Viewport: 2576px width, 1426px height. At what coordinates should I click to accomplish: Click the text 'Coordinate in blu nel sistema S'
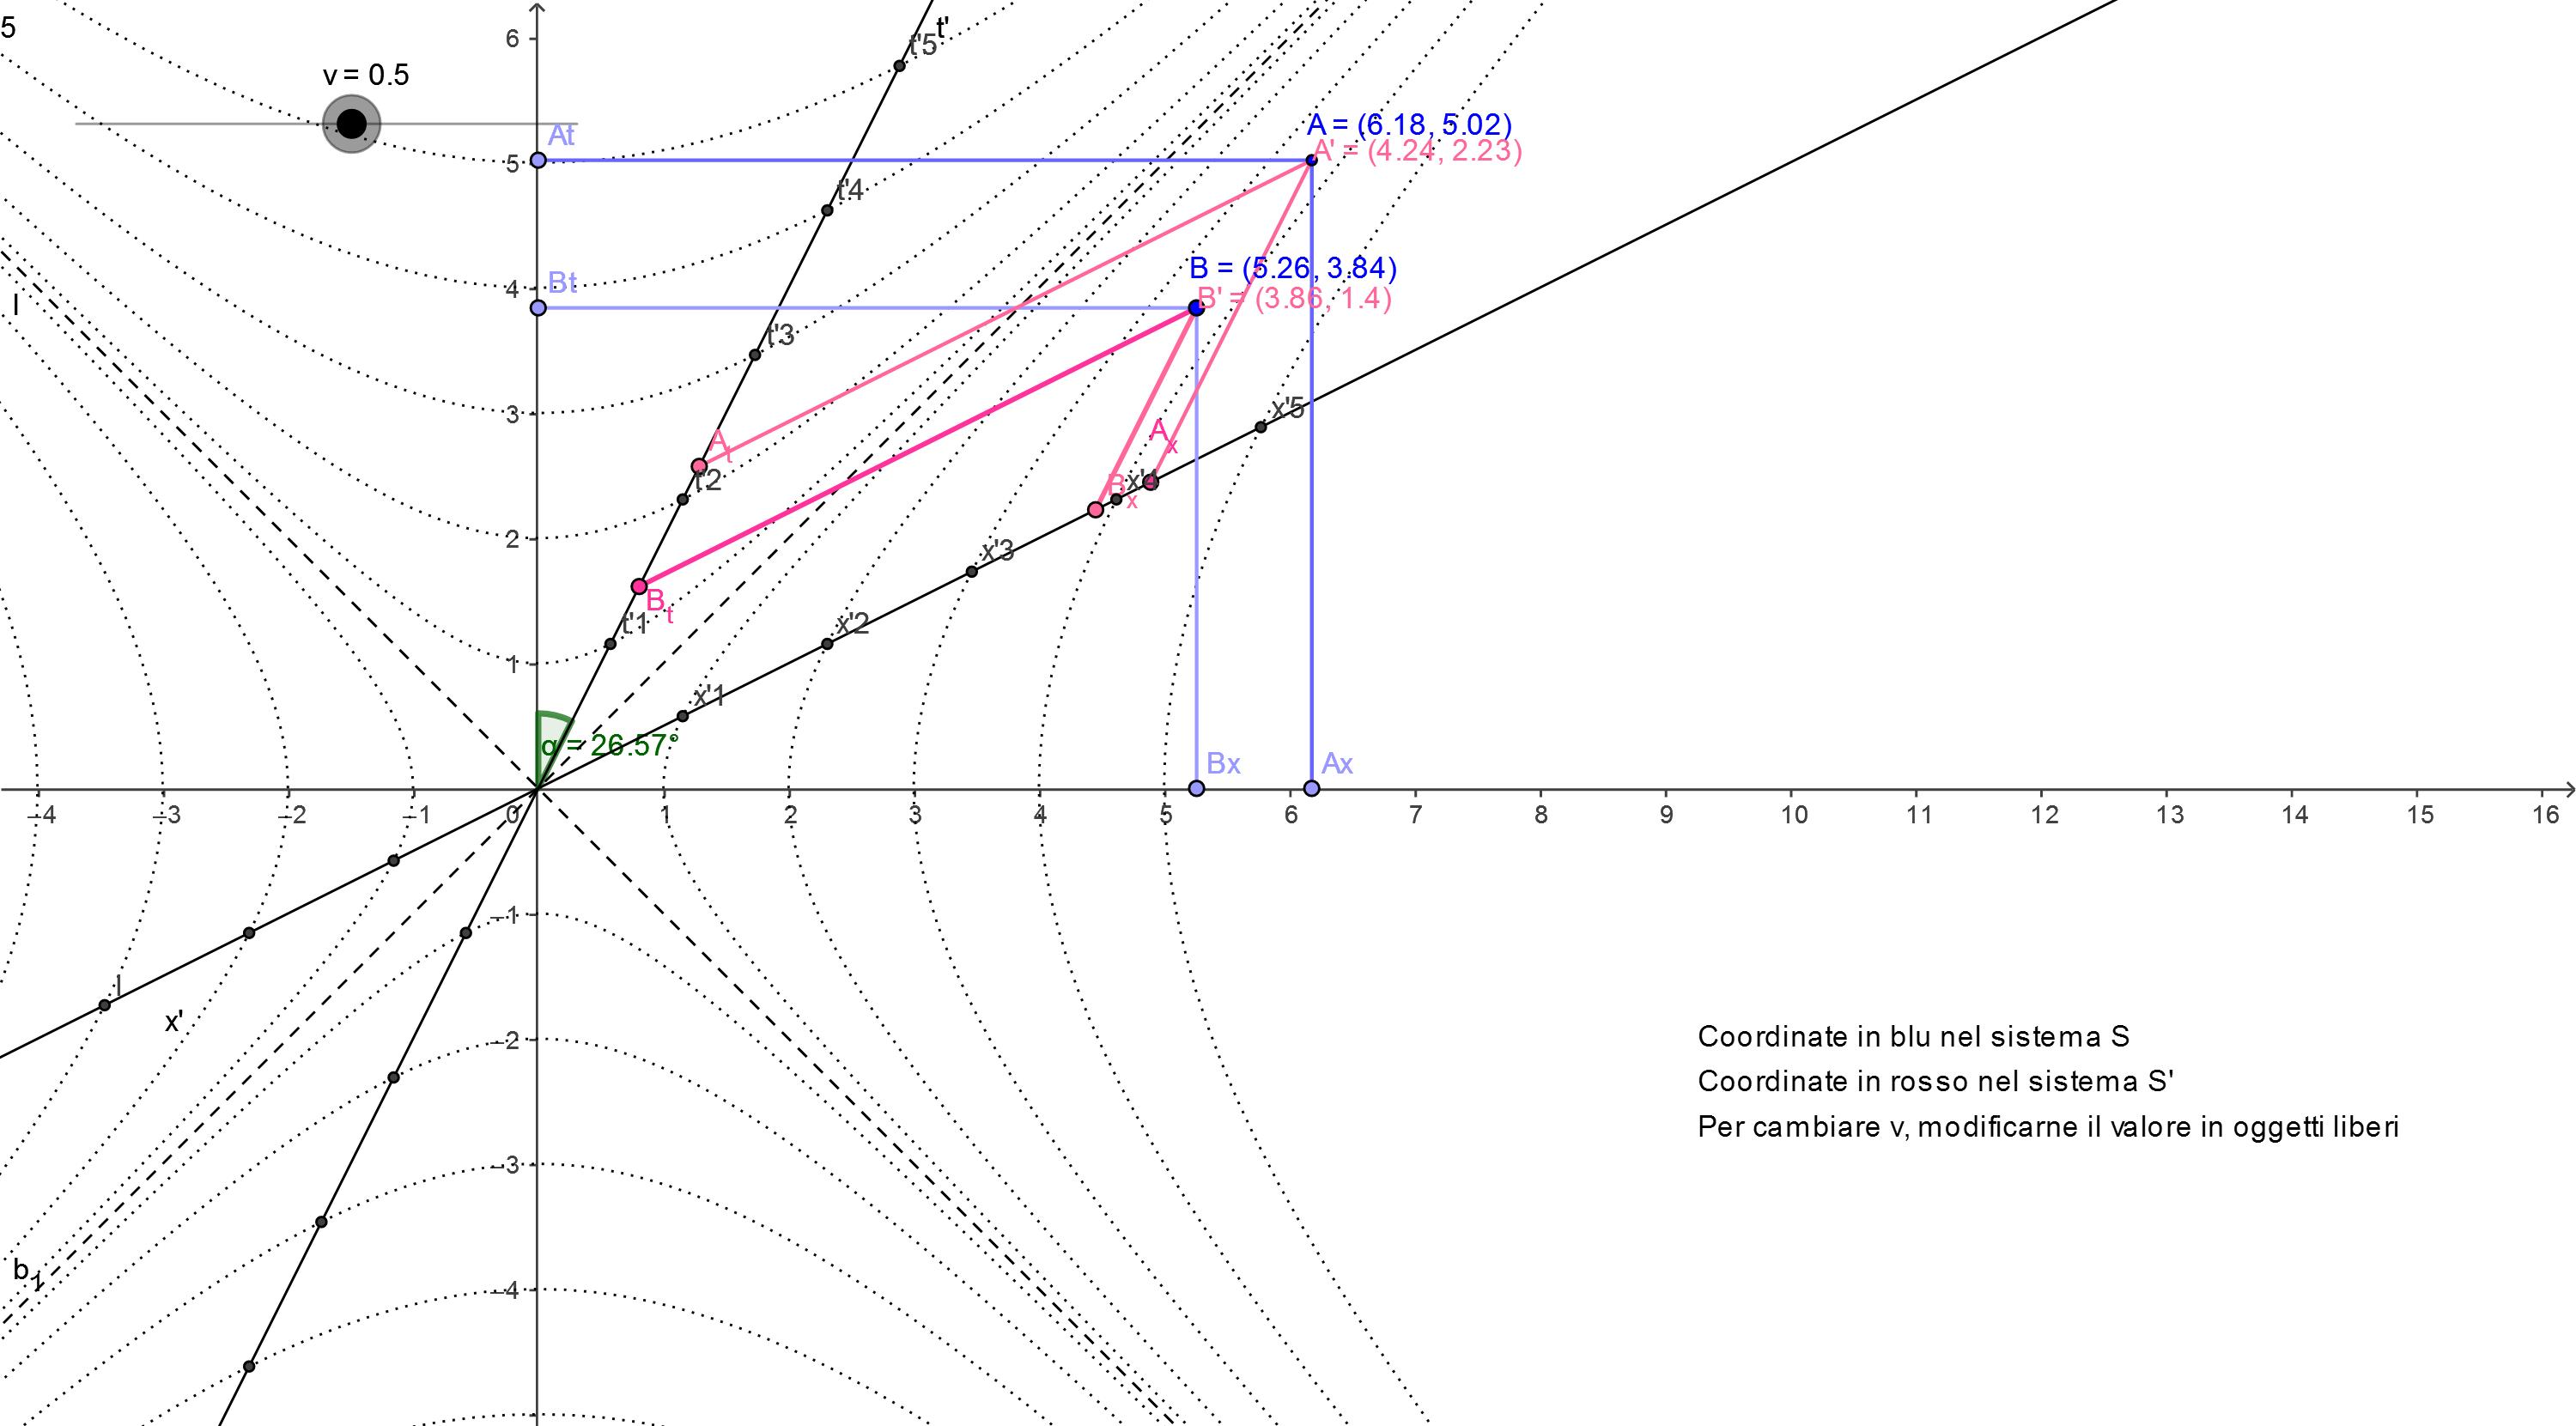[x=1913, y=1037]
